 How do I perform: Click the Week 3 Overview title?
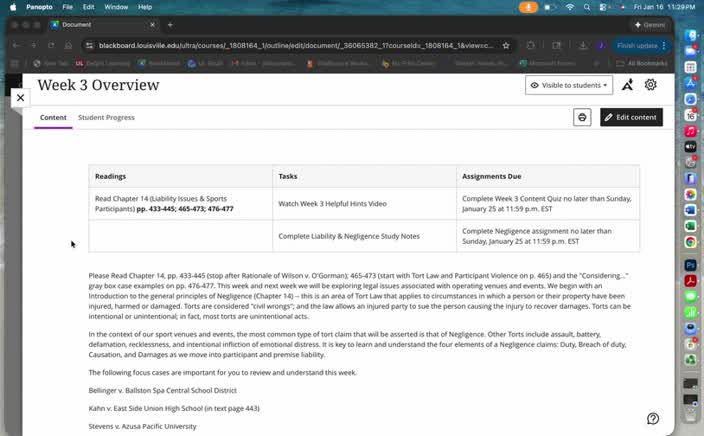[98, 85]
